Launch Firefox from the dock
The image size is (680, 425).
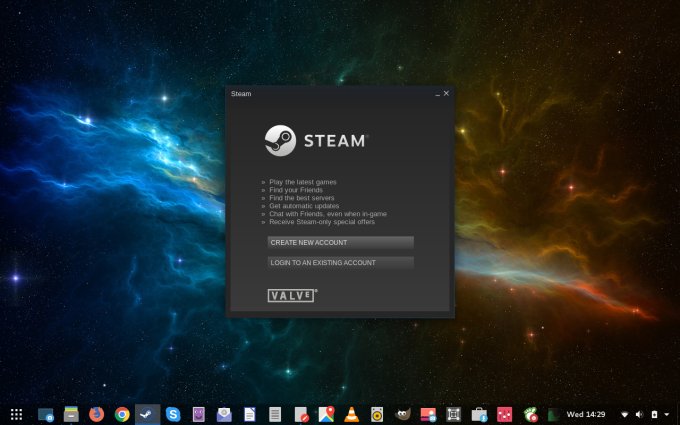click(96, 414)
